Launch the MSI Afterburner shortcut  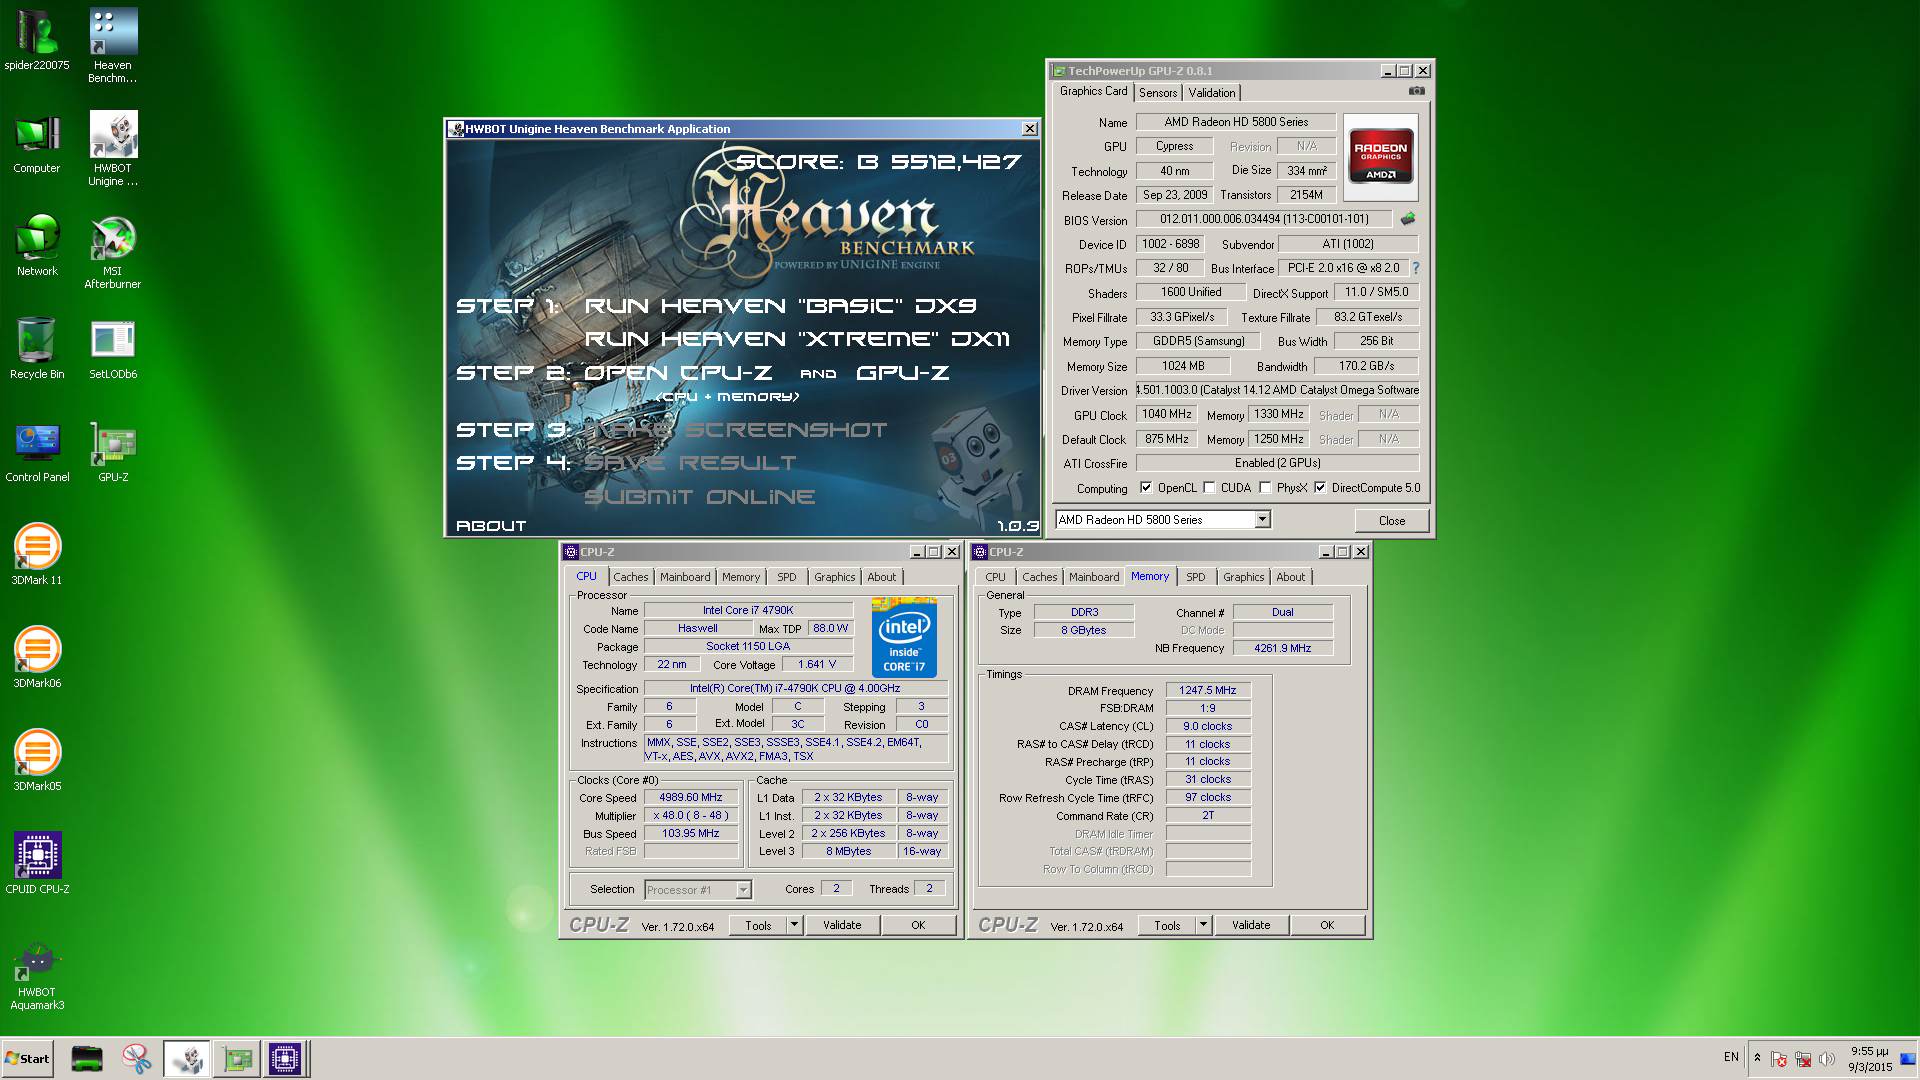pyautogui.click(x=113, y=252)
